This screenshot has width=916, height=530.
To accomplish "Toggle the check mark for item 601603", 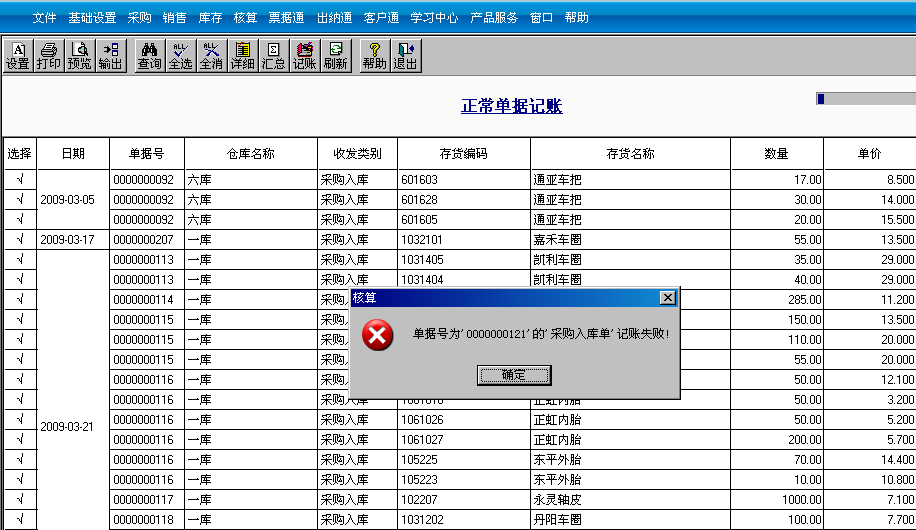I will click(20, 179).
